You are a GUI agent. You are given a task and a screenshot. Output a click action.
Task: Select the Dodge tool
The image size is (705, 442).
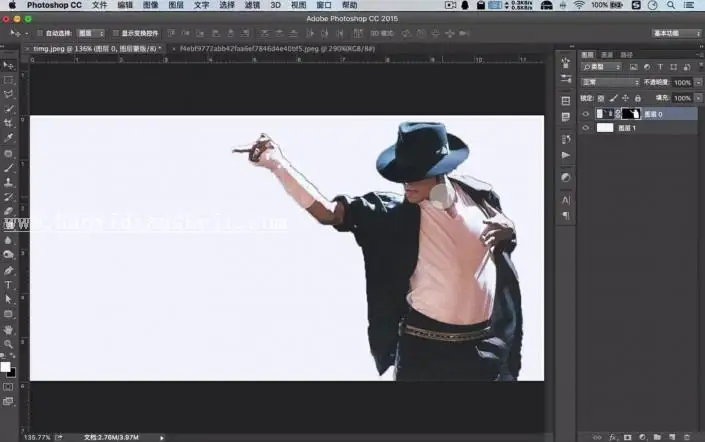[x=8, y=254]
